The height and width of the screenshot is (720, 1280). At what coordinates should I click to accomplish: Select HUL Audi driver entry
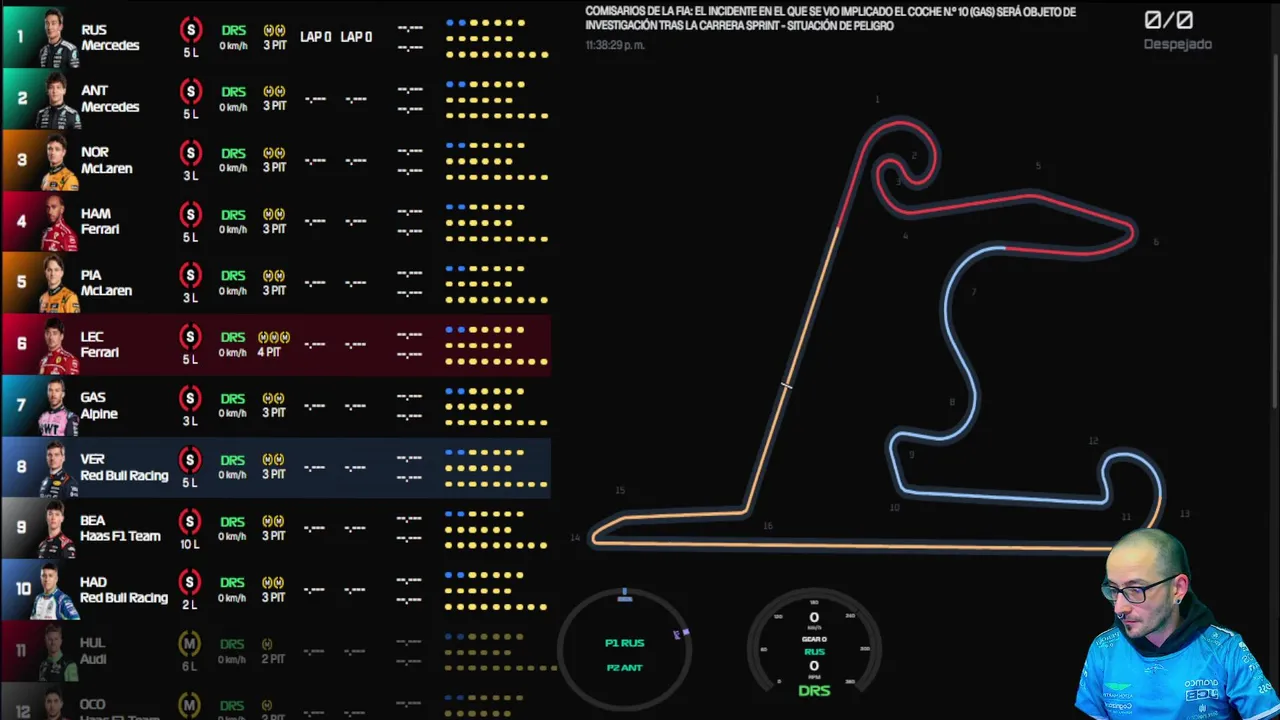(93, 651)
